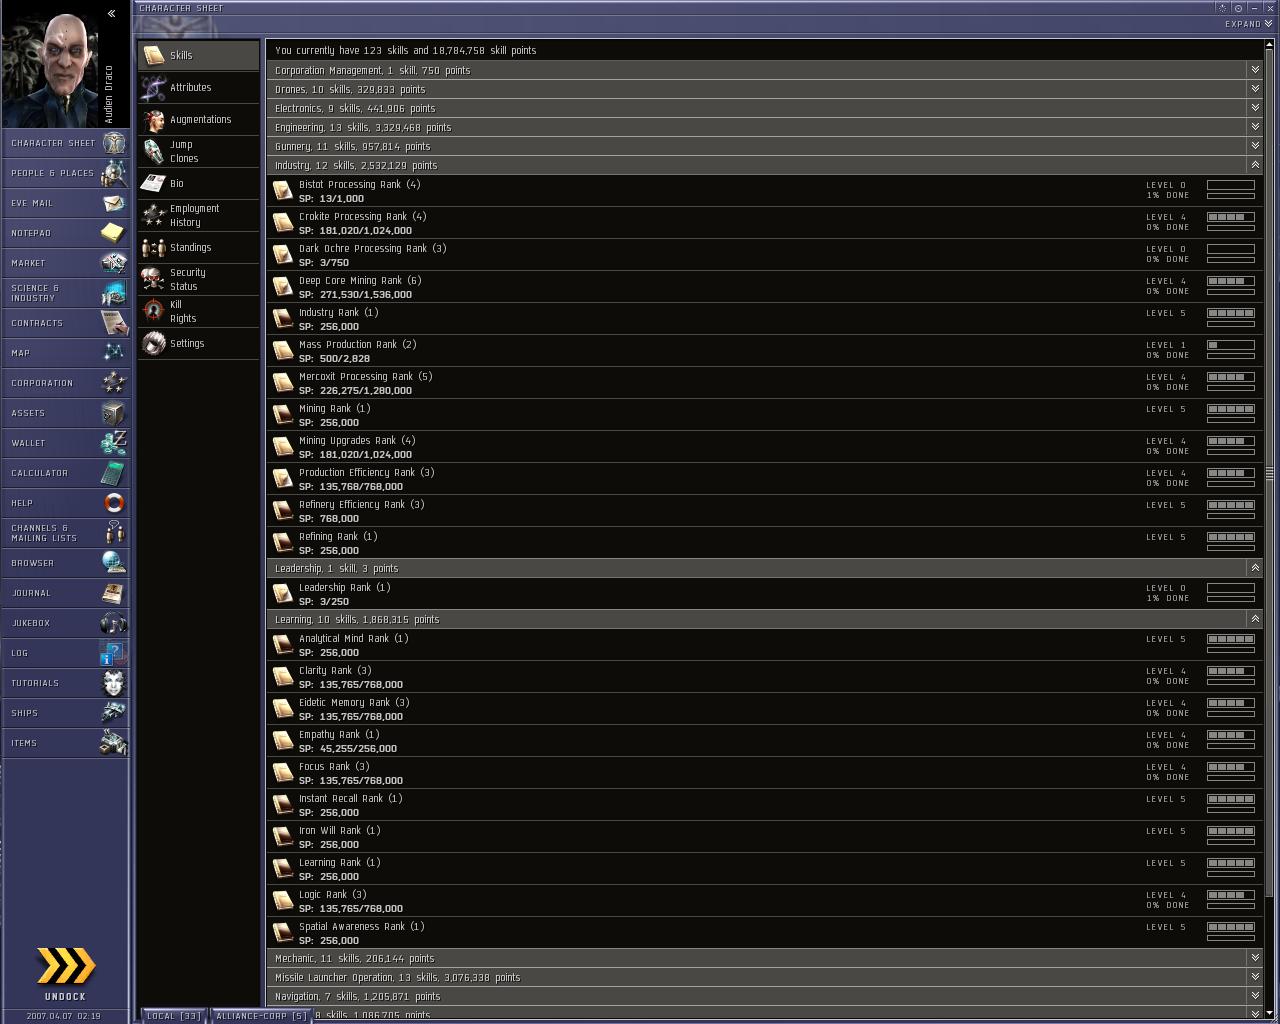Open the Help window
This screenshot has height=1024, width=1280.
[65, 503]
